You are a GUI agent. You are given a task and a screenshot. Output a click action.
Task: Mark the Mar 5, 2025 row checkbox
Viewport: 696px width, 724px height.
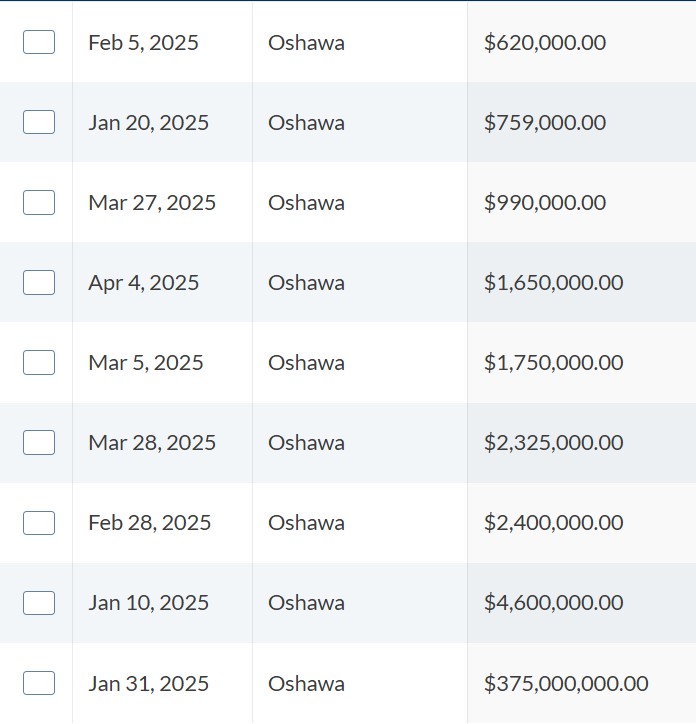(39, 362)
